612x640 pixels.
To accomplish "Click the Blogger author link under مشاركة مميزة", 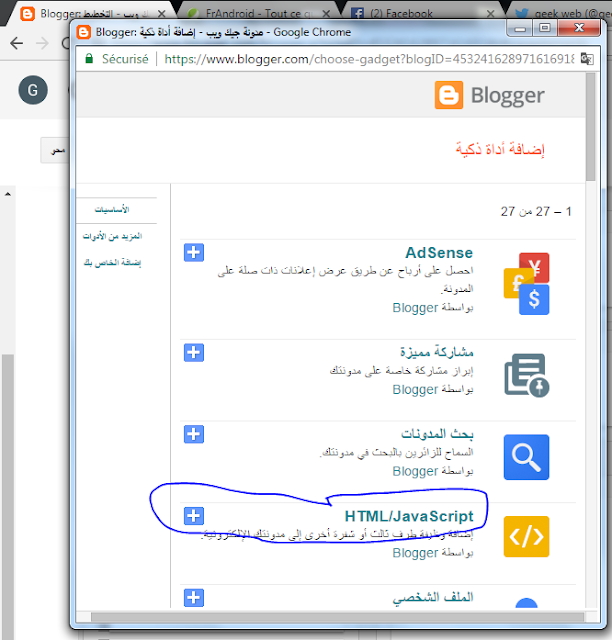I will [415, 389].
